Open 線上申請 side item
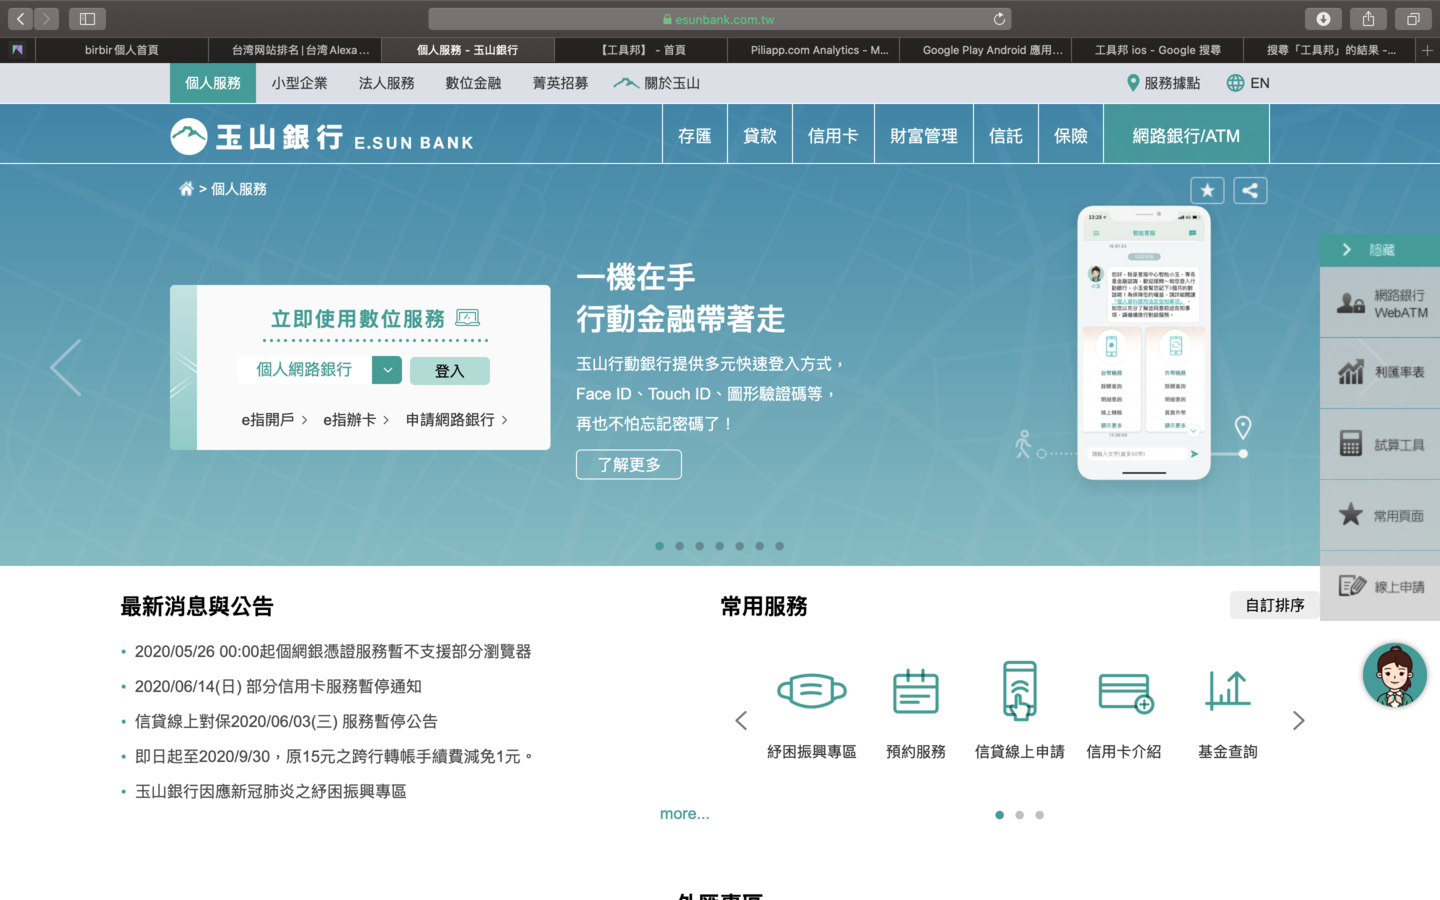1440x900 pixels. 1380,587
